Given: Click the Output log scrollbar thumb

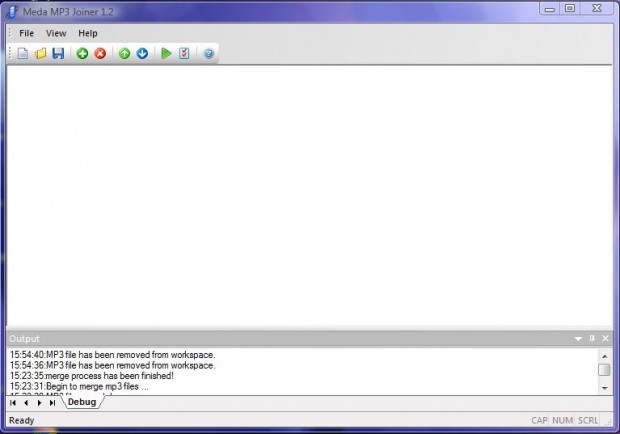Looking at the screenshot, I should (x=605, y=370).
